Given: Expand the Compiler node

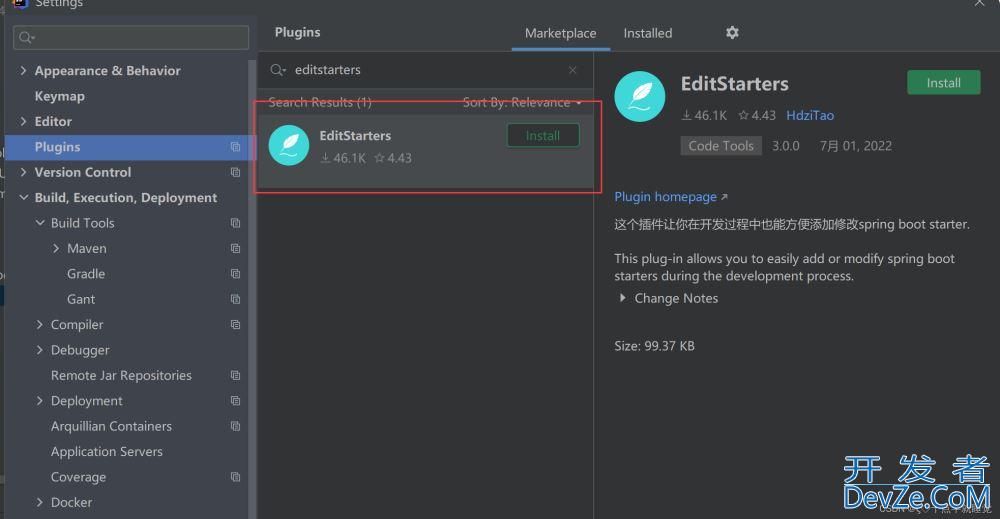Looking at the screenshot, I should coord(40,325).
